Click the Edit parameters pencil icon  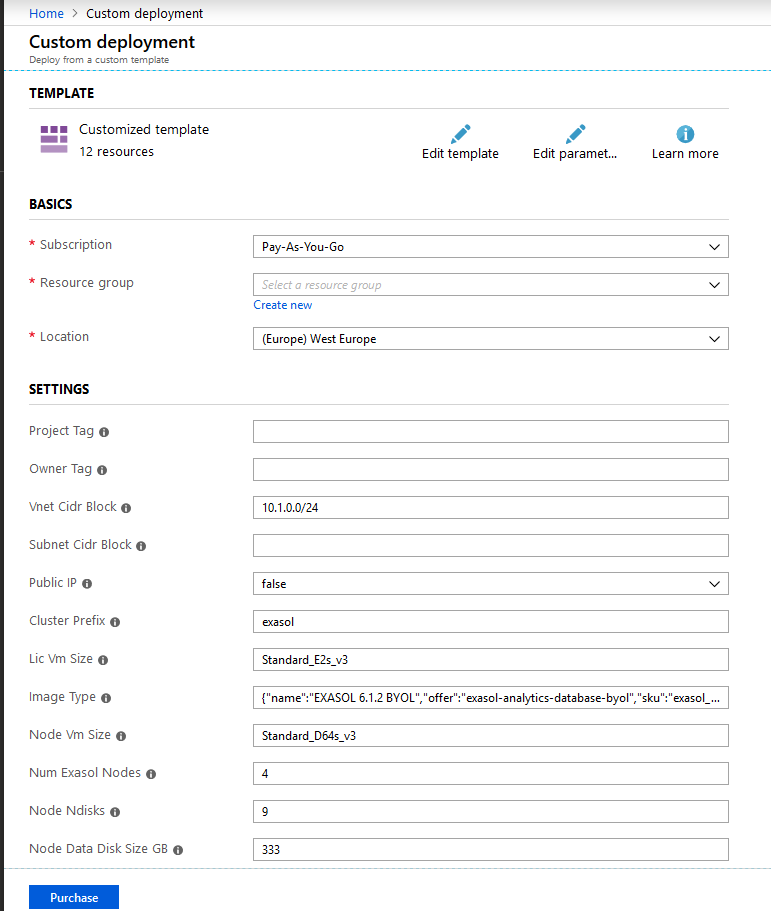(x=574, y=134)
